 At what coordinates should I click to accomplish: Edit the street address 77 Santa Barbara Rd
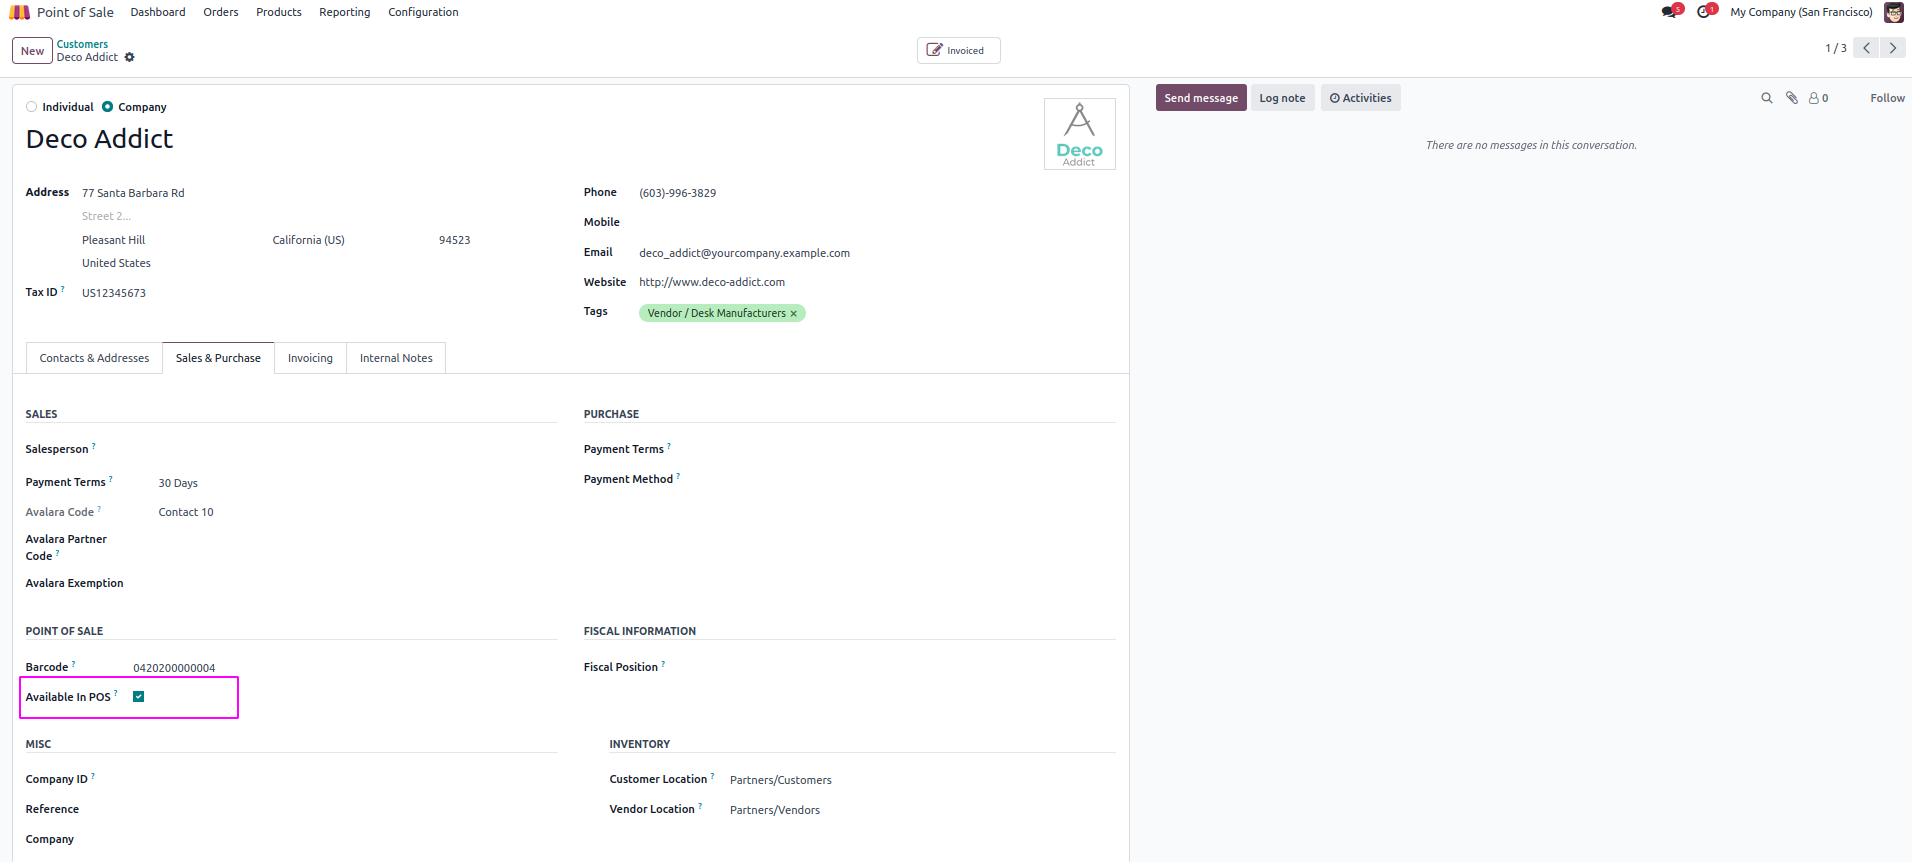tap(318, 193)
